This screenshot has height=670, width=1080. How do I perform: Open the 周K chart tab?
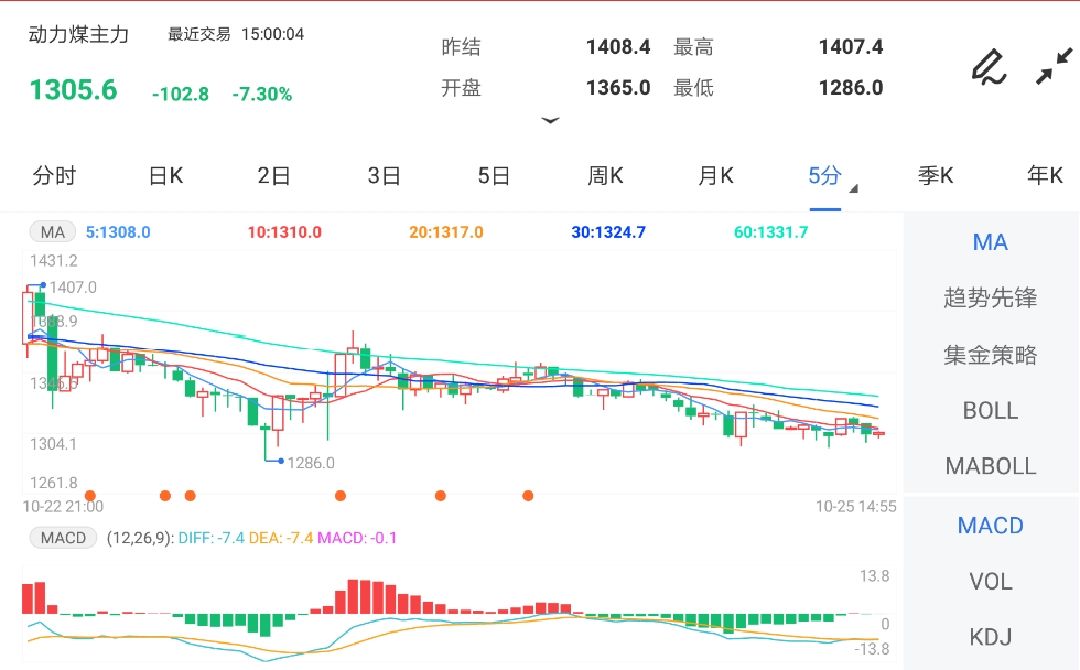pos(605,176)
